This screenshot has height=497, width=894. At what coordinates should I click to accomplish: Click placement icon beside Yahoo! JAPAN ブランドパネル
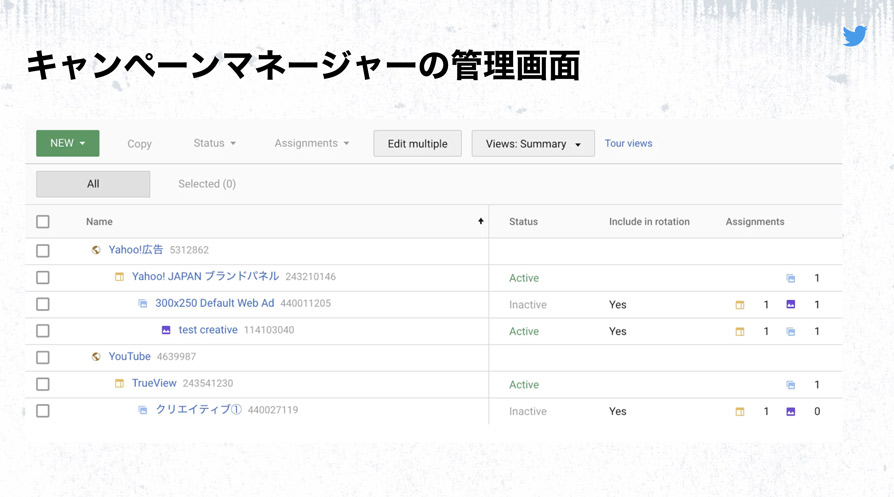point(119,277)
